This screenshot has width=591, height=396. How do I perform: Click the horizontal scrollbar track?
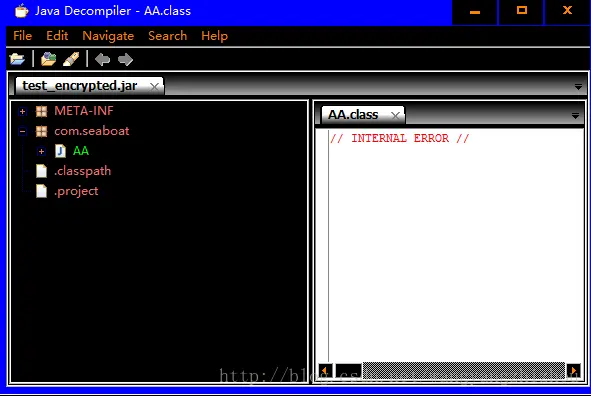[464, 371]
